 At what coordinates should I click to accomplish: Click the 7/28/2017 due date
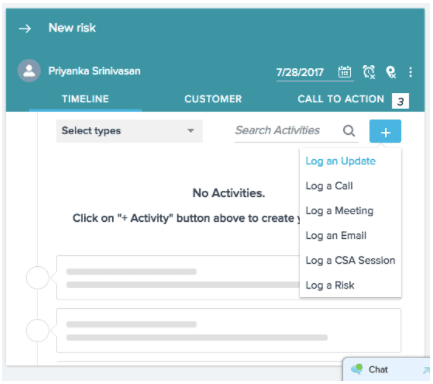tap(300, 72)
